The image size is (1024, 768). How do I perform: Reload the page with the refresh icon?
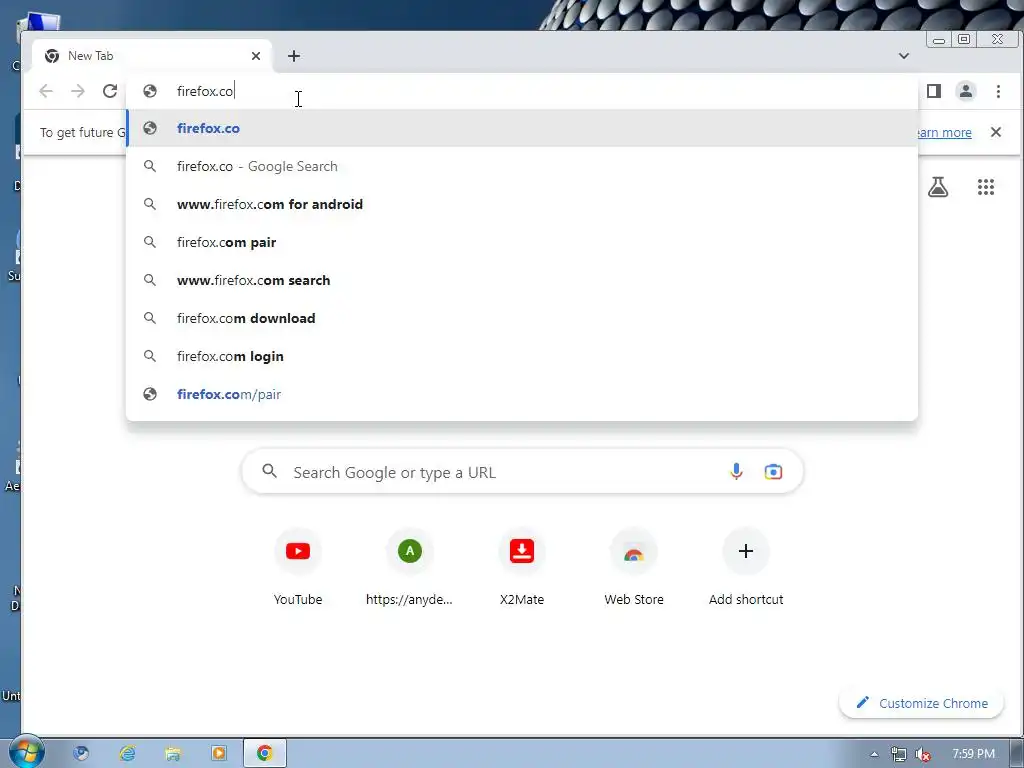[x=110, y=91]
